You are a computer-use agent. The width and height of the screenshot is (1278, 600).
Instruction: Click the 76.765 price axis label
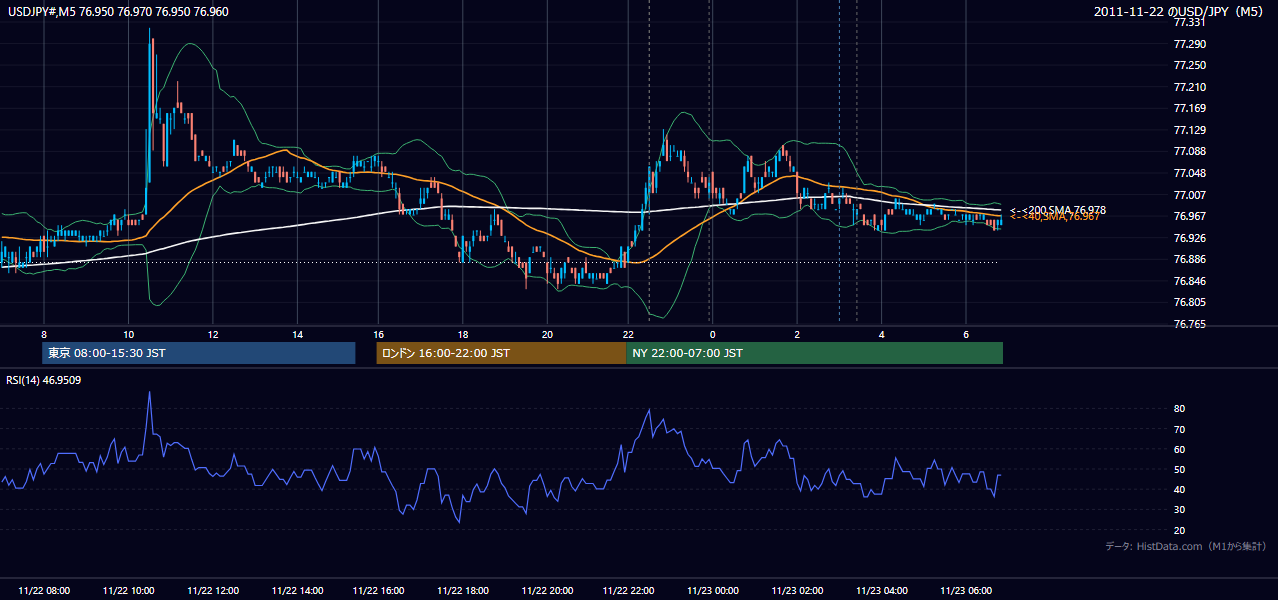point(1190,325)
